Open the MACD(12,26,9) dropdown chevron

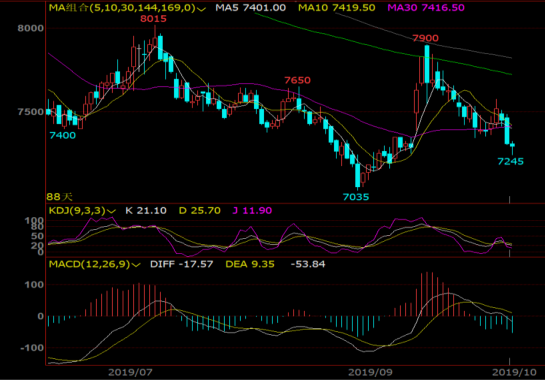136,265
